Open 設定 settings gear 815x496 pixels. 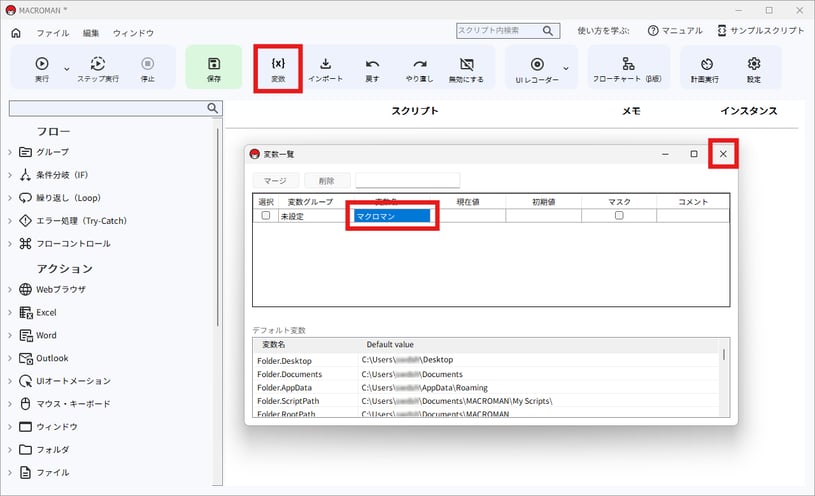754,69
